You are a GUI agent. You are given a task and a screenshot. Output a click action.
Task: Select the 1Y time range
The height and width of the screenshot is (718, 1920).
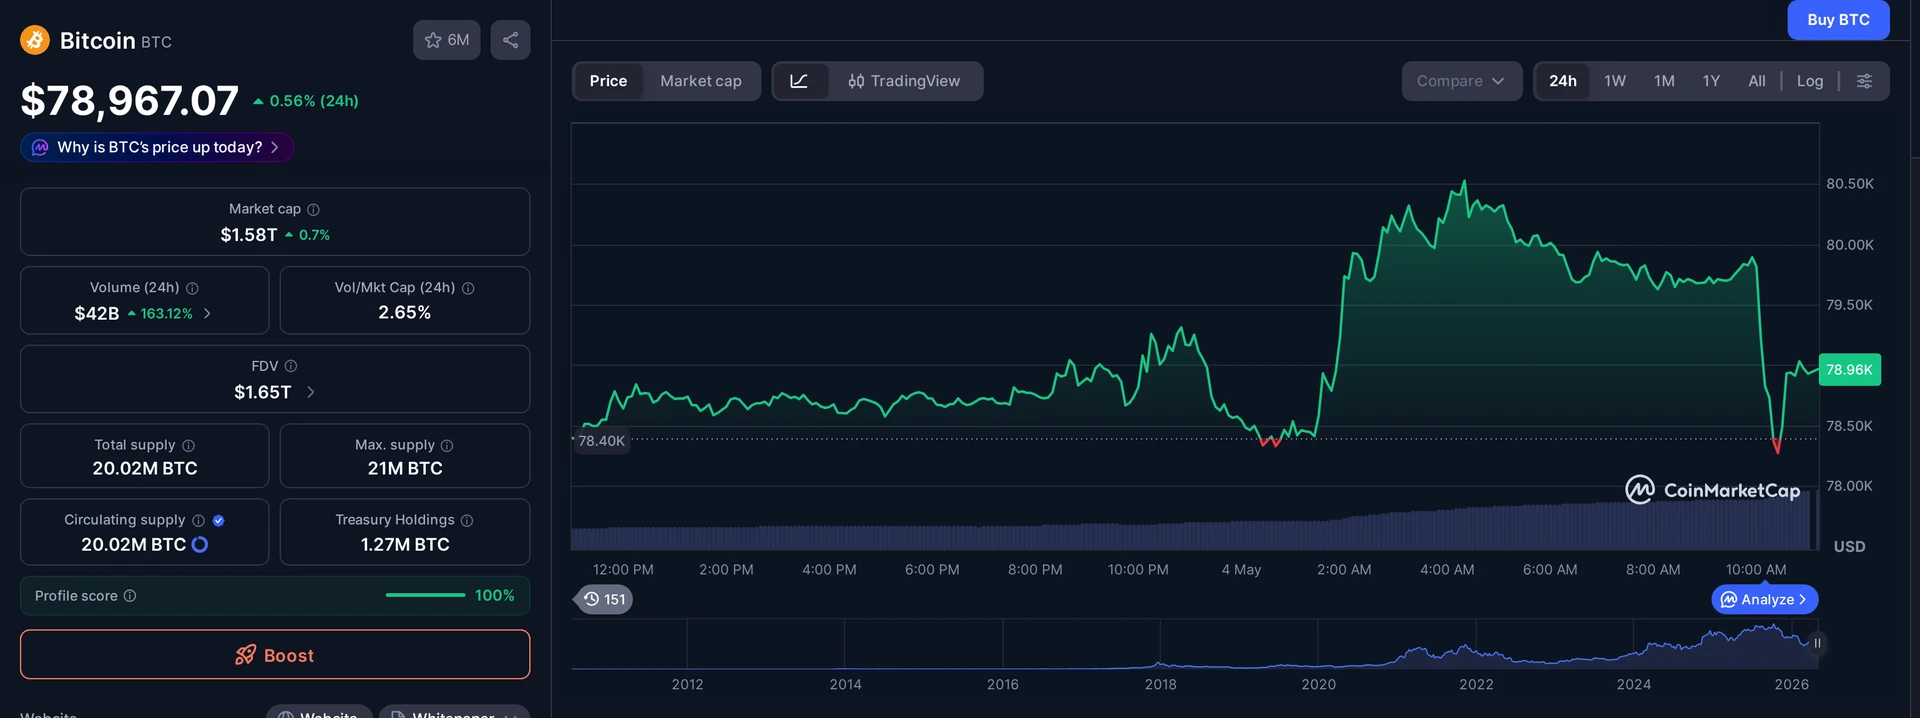1711,81
